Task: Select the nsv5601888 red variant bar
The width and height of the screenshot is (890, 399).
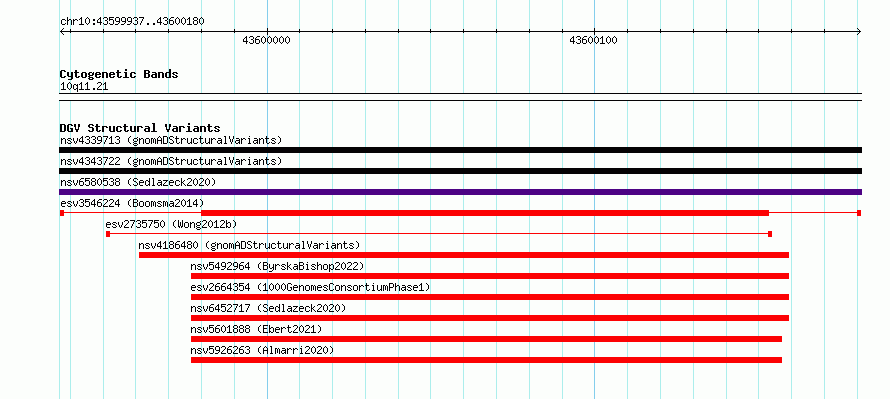Action: click(x=486, y=339)
